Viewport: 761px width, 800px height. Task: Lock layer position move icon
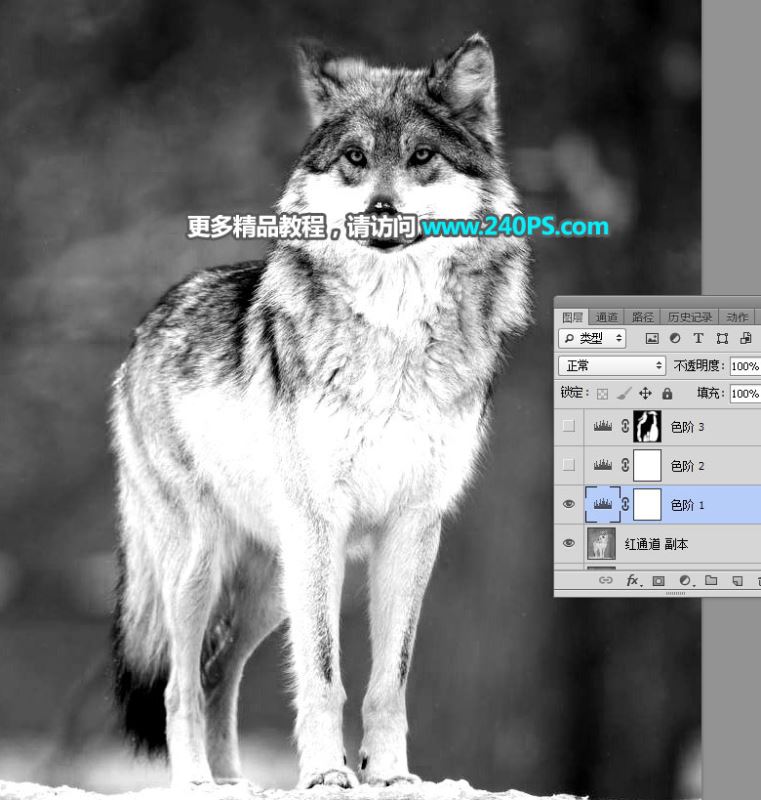645,393
